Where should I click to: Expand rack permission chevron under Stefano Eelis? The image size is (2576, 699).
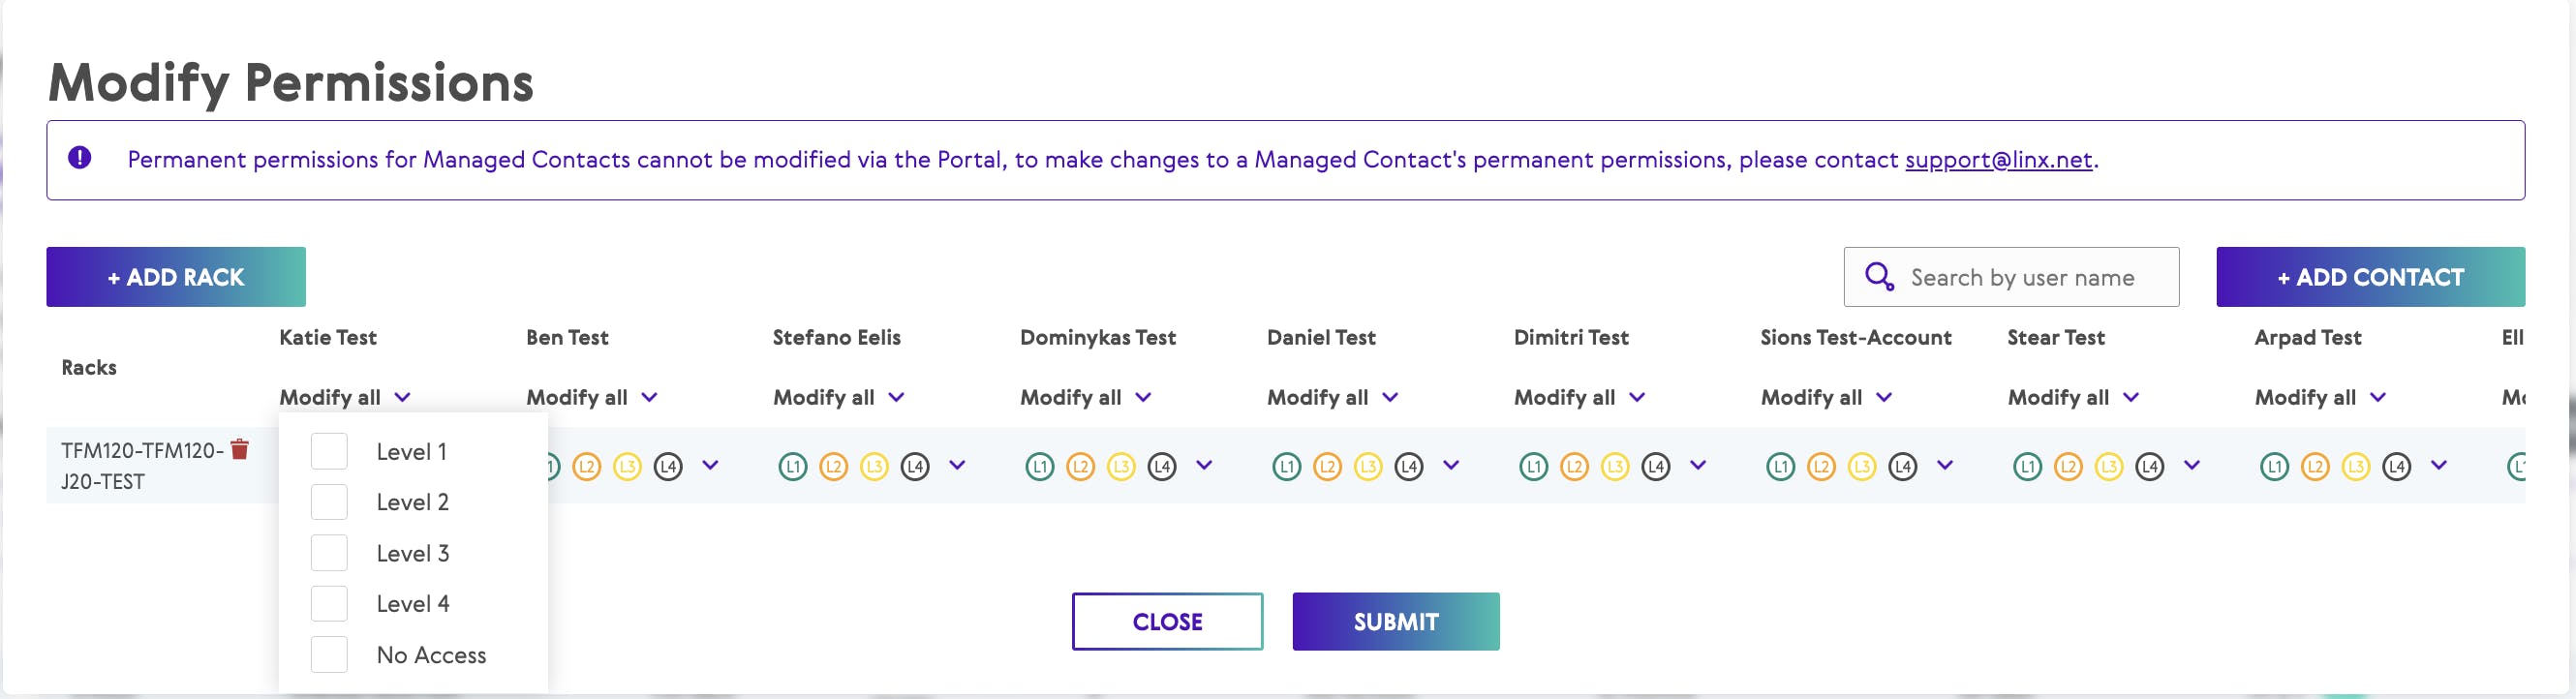point(957,465)
